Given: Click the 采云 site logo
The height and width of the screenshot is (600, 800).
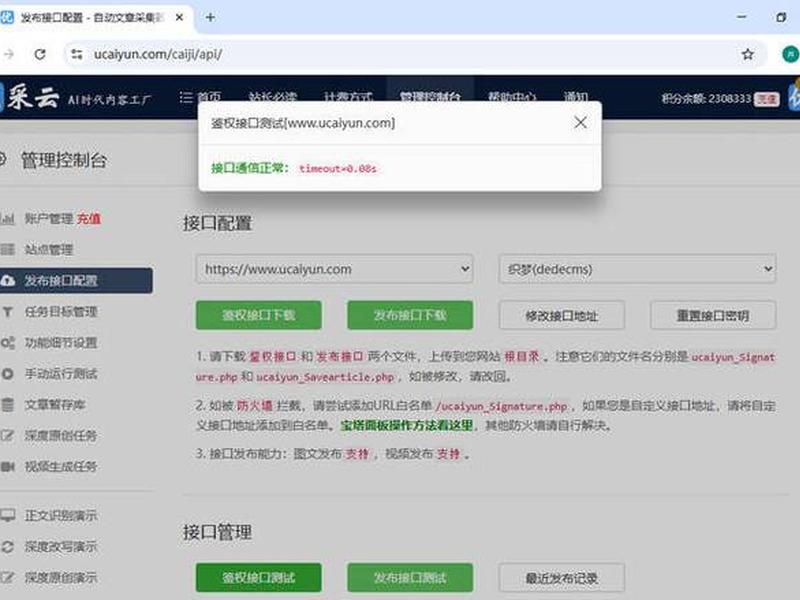Looking at the screenshot, I should point(33,96).
